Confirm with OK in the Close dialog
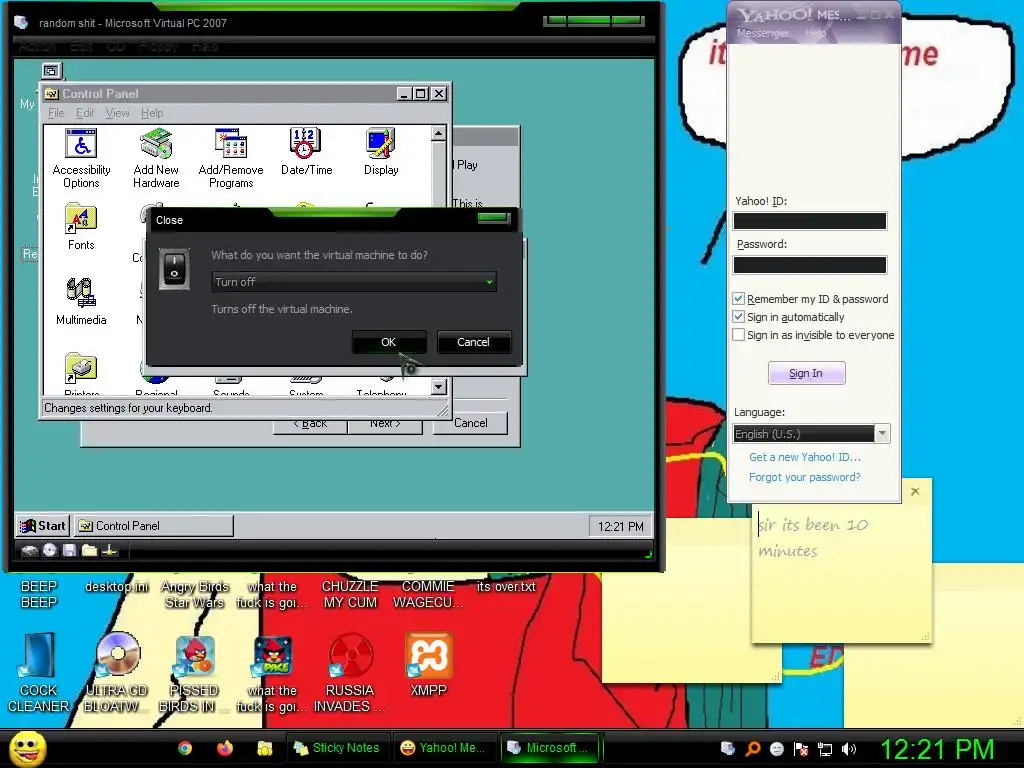Image resolution: width=1024 pixels, height=768 pixels. (x=389, y=342)
